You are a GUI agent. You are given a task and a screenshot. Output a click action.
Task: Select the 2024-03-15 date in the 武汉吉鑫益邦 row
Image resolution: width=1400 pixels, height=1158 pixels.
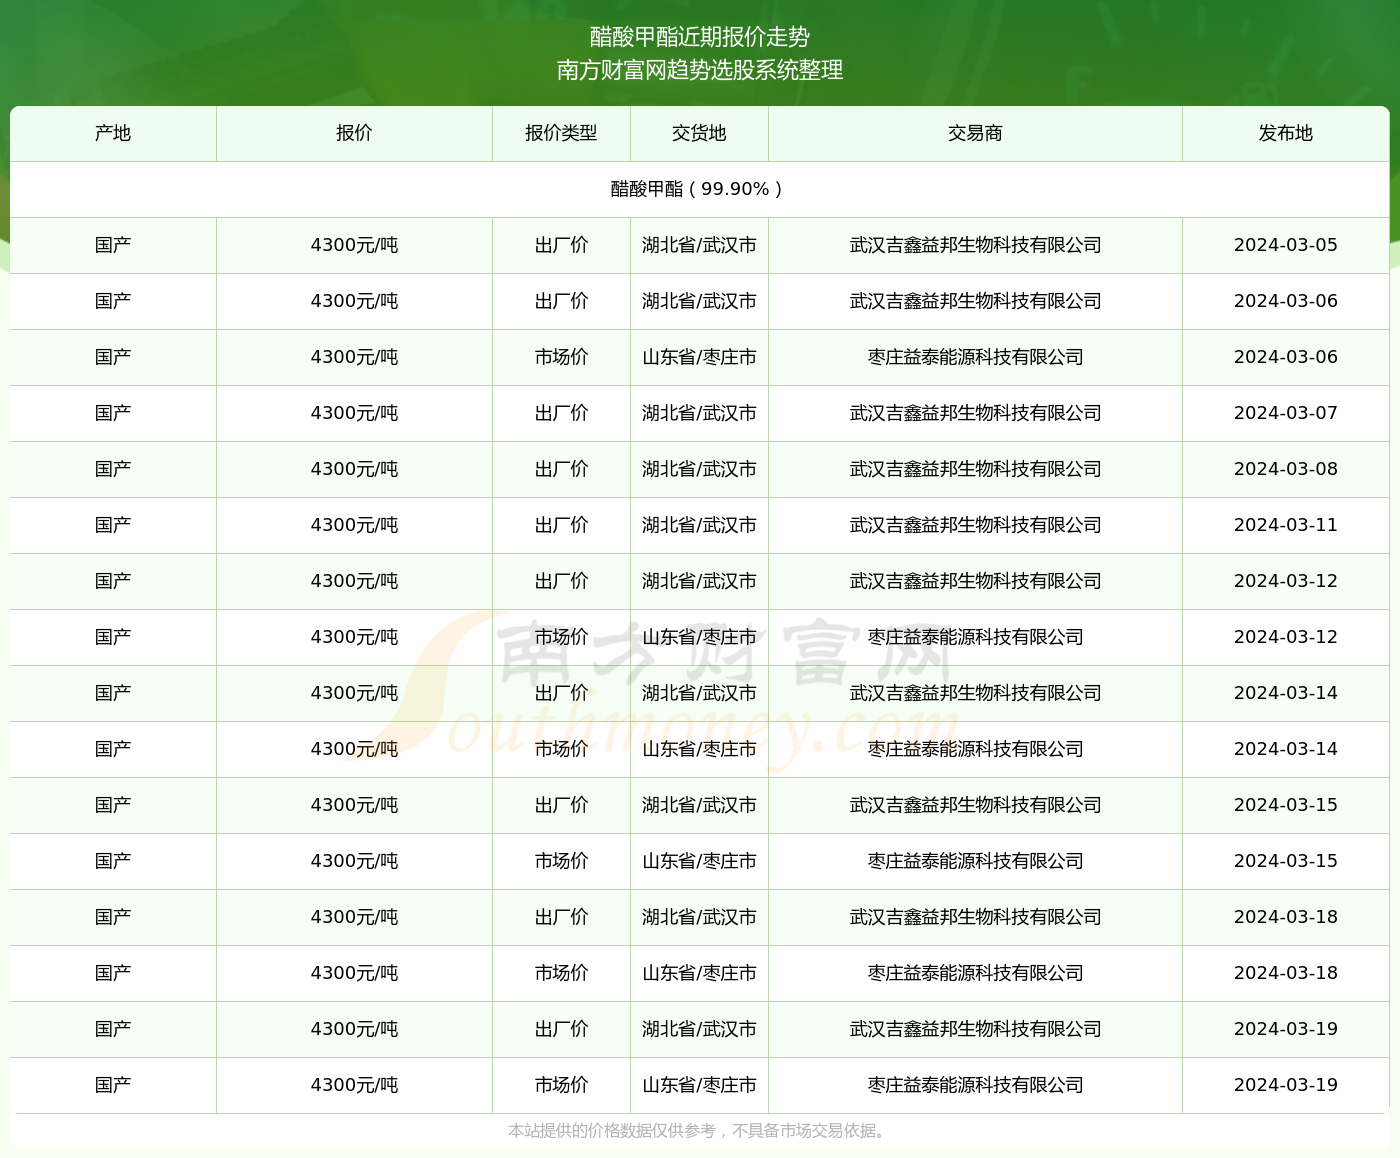pyautogui.click(x=1285, y=805)
